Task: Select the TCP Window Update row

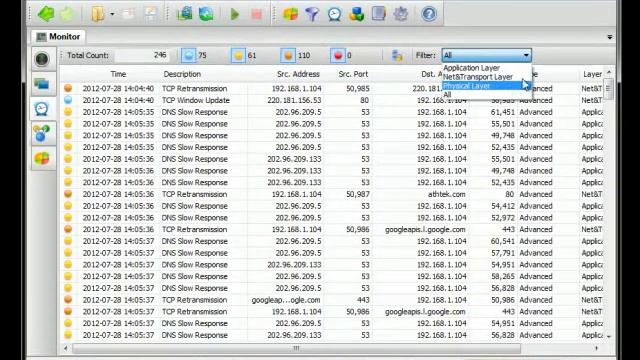Action: click(332, 100)
